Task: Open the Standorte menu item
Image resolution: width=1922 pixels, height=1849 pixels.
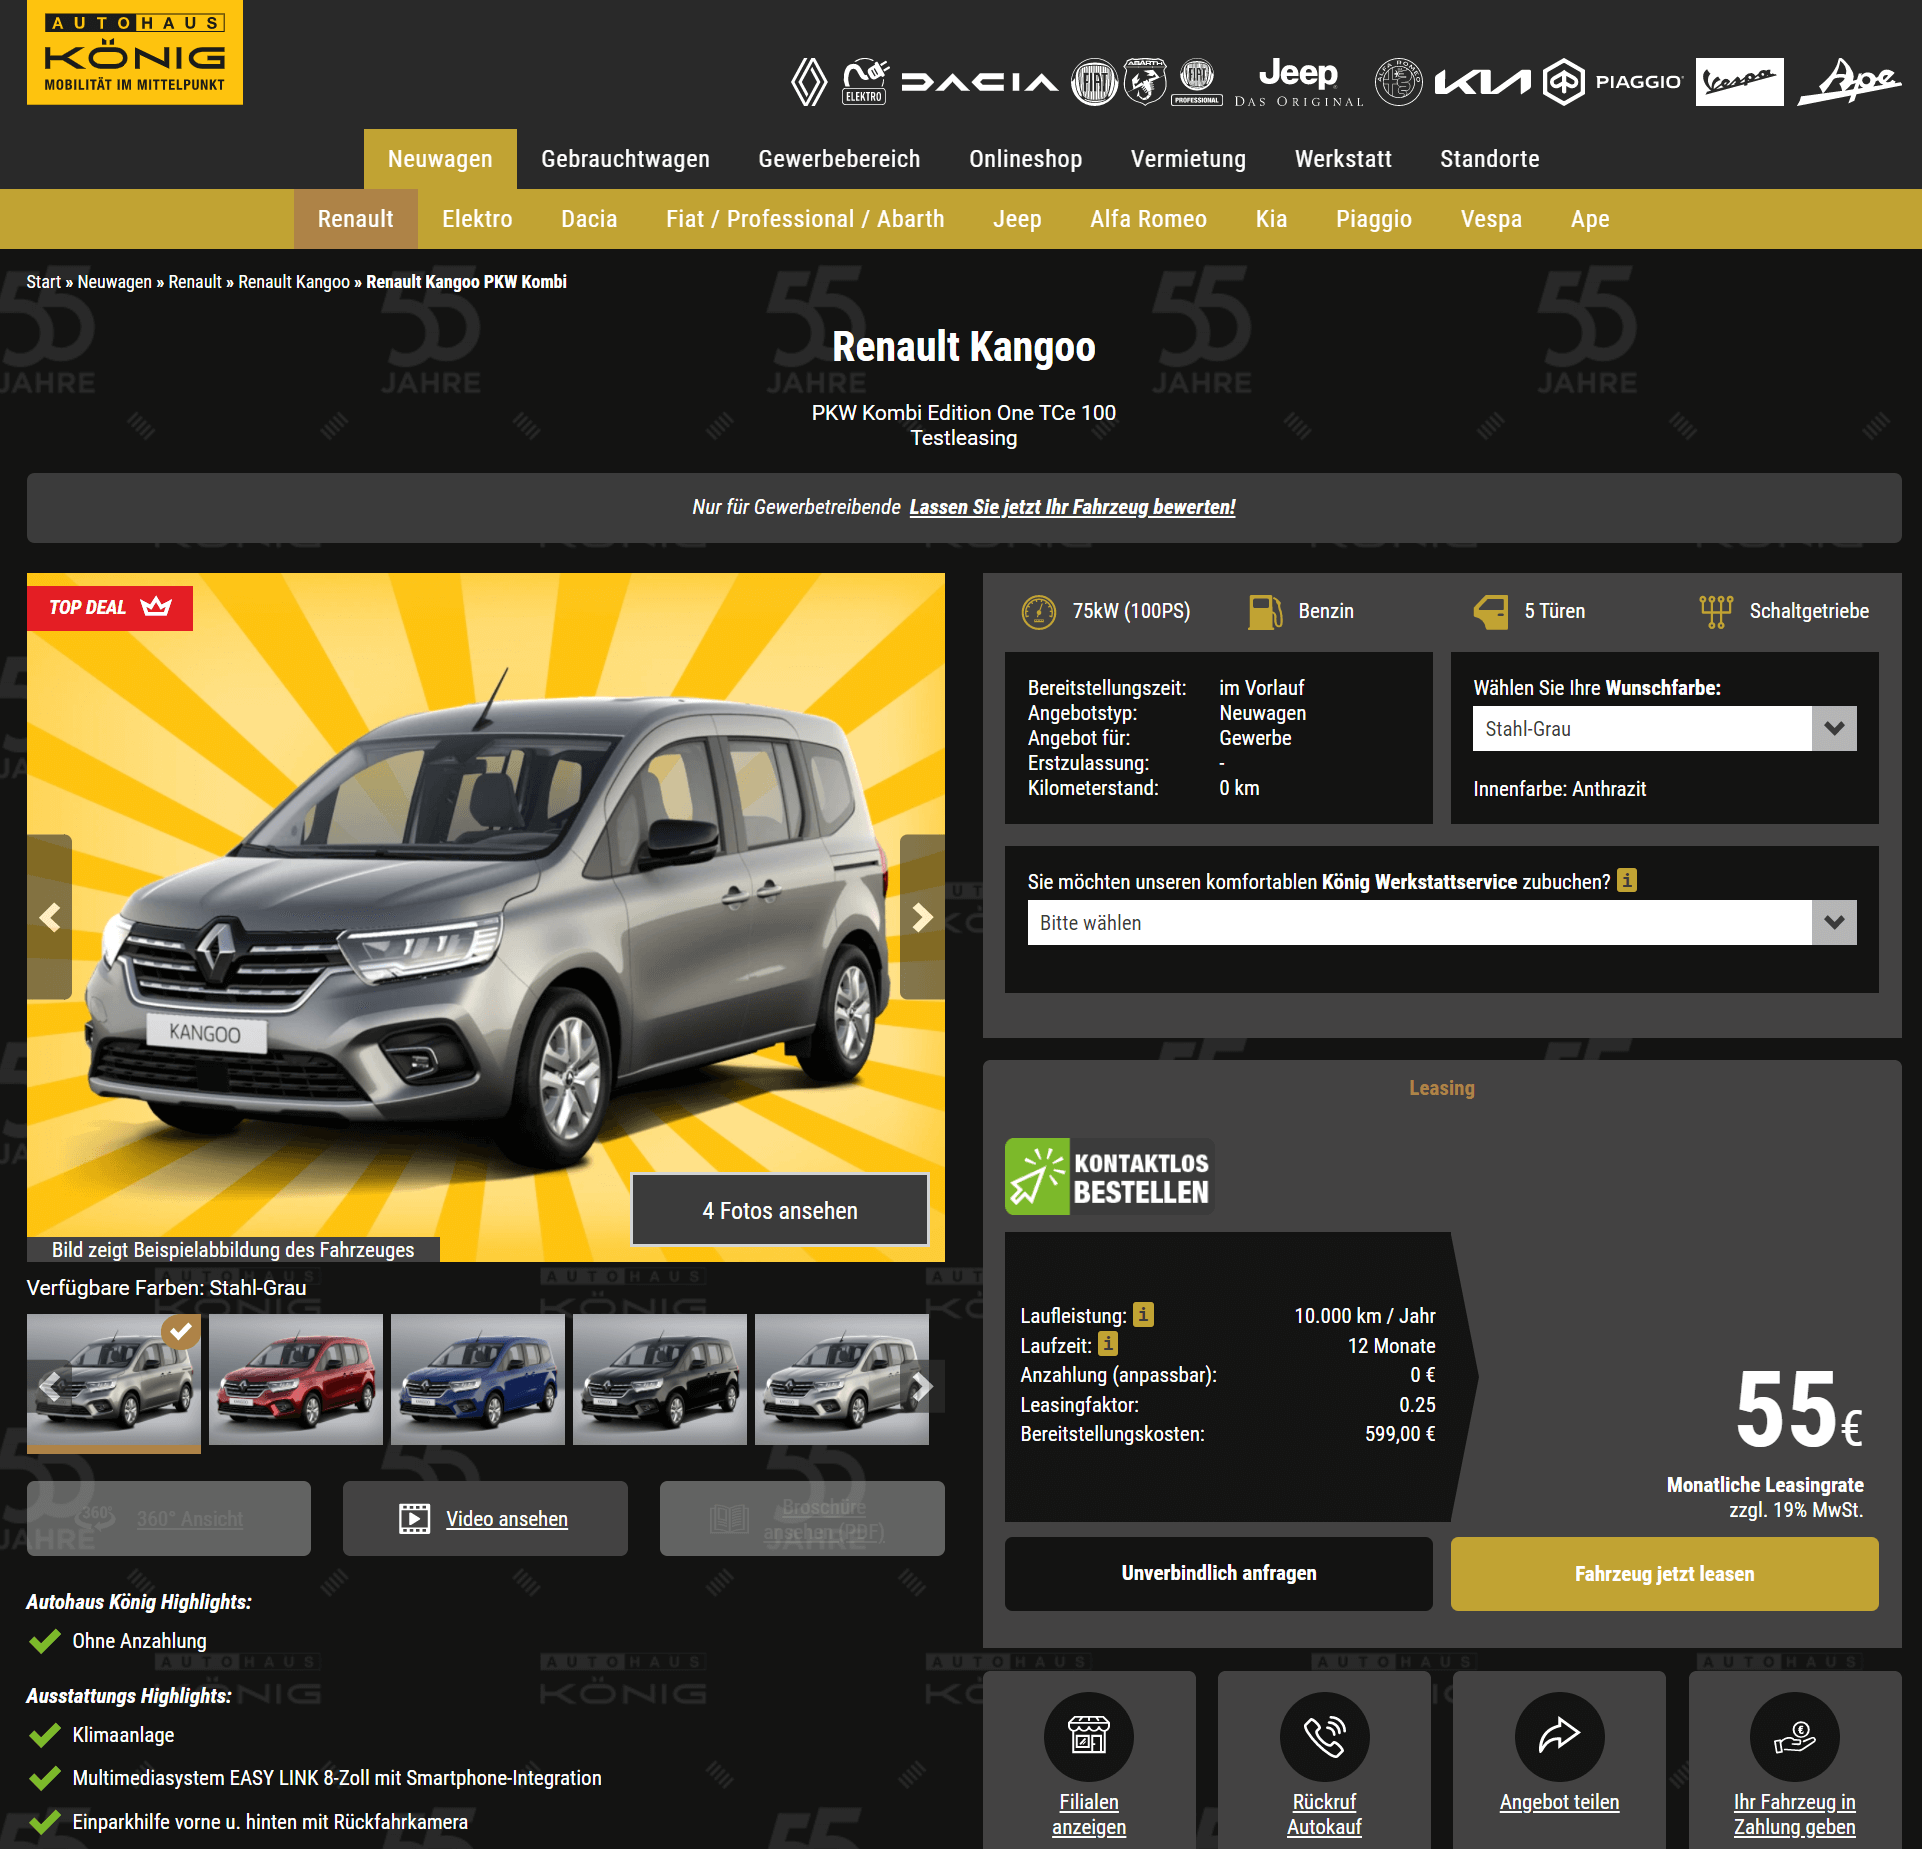Action: 1489,159
